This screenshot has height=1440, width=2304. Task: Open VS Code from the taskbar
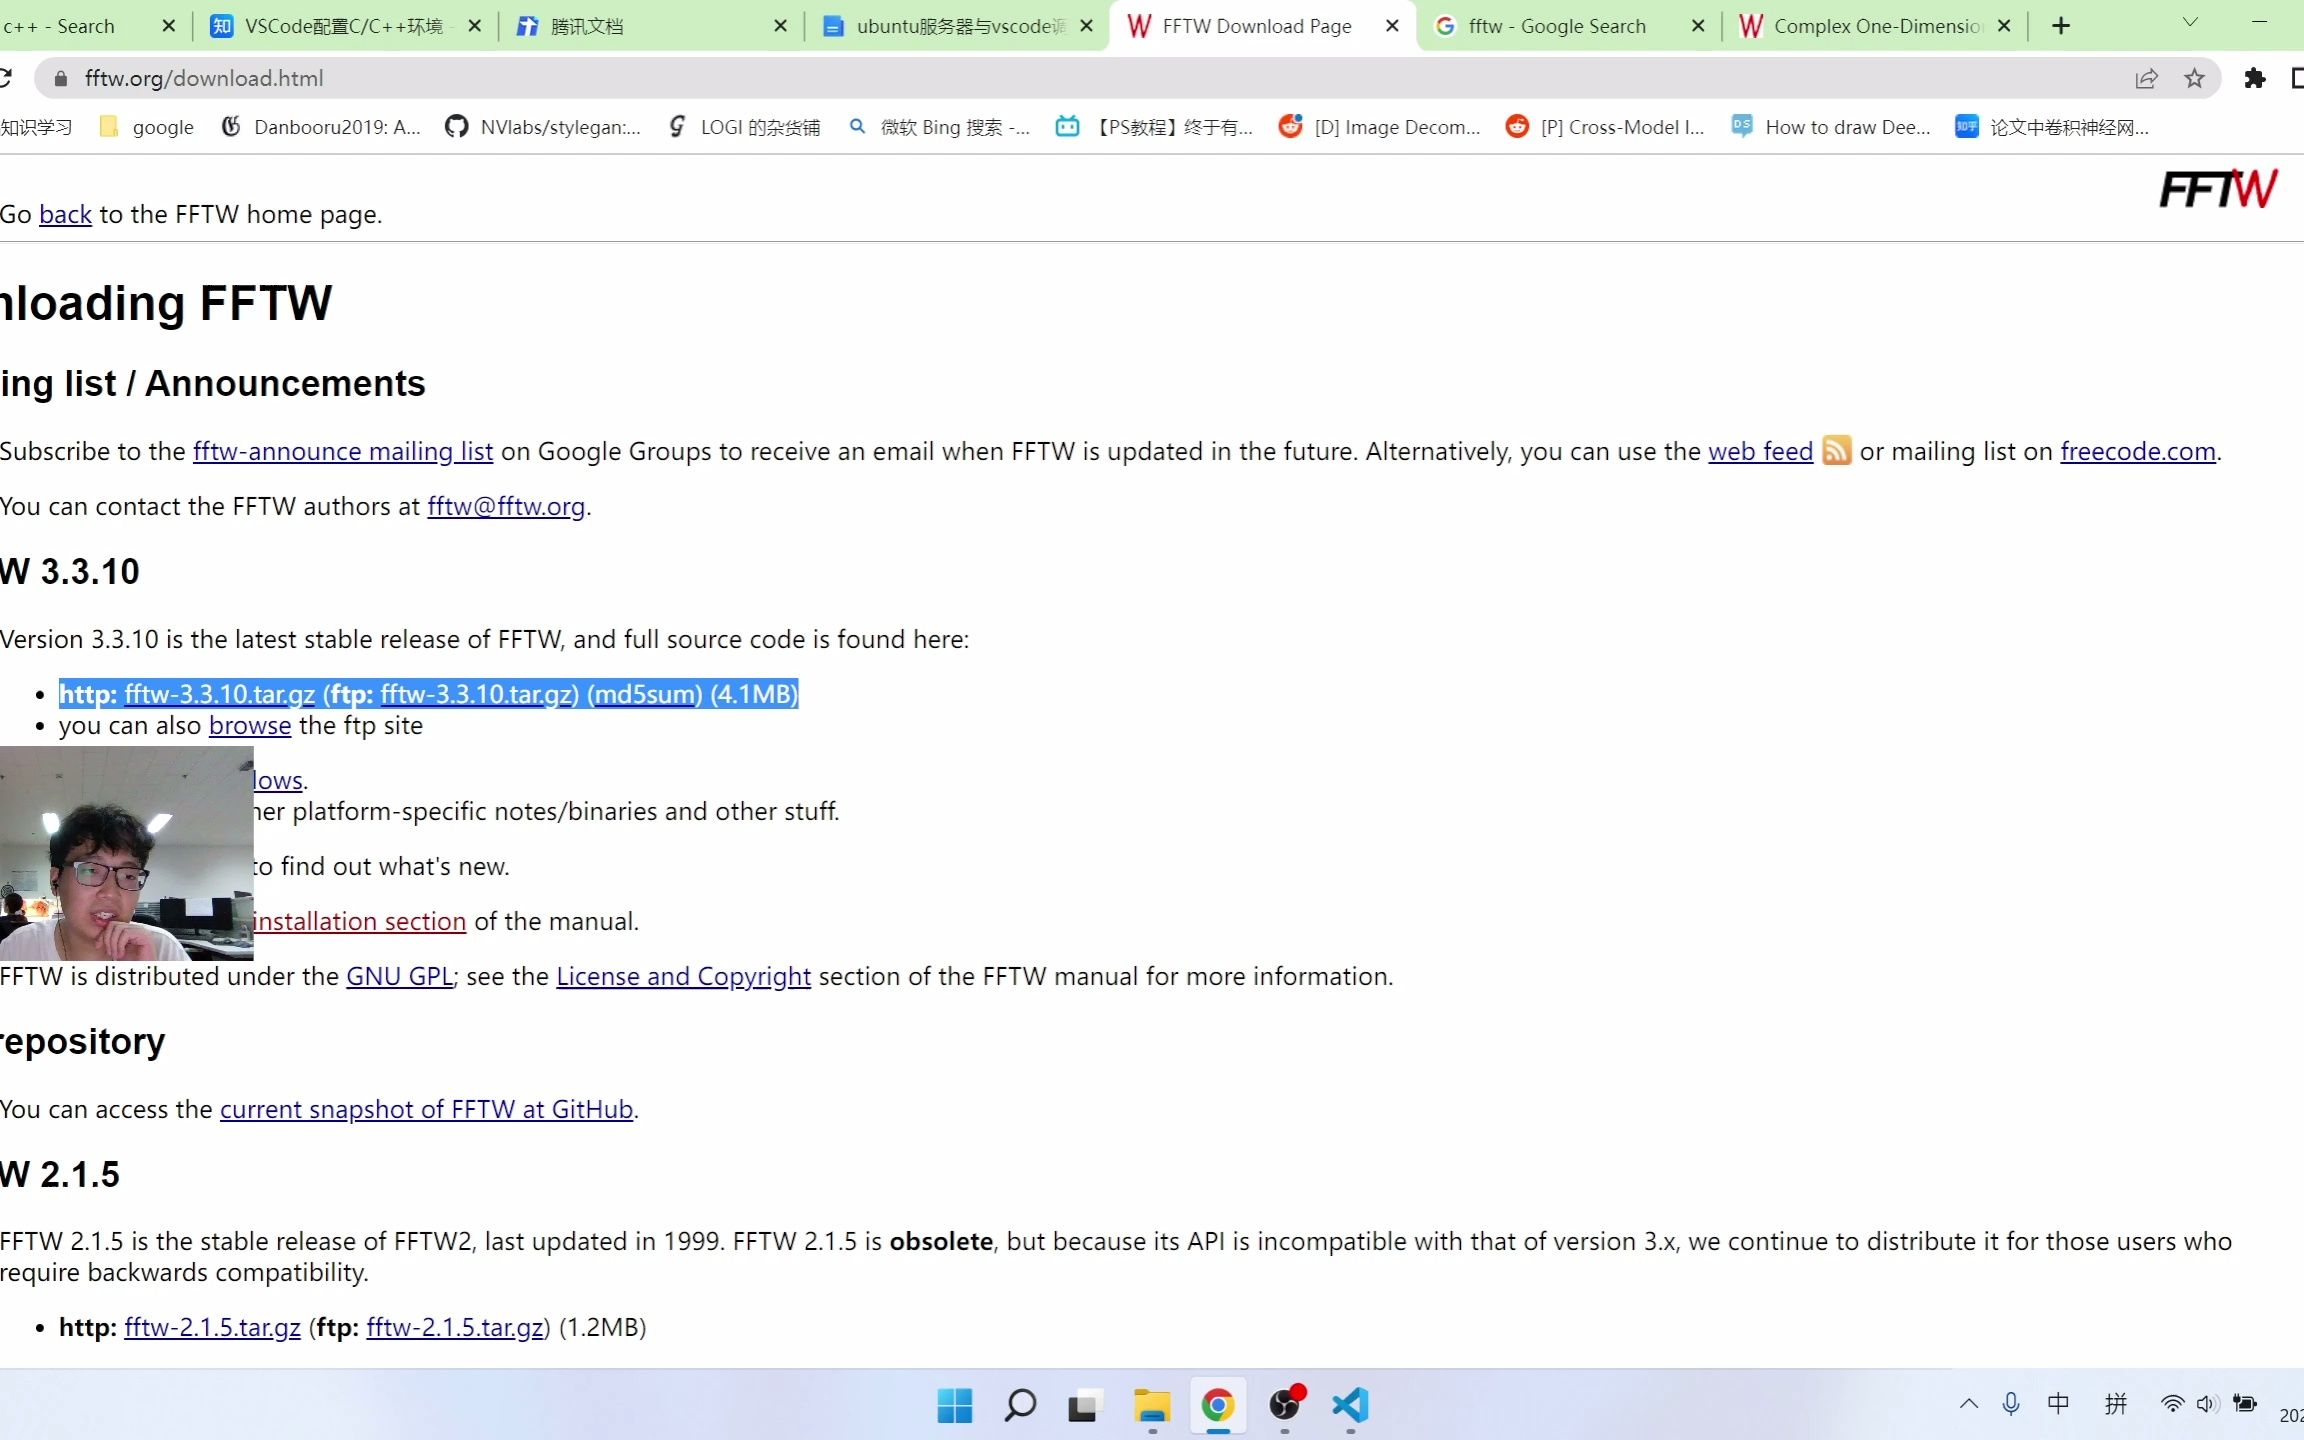1350,1405
